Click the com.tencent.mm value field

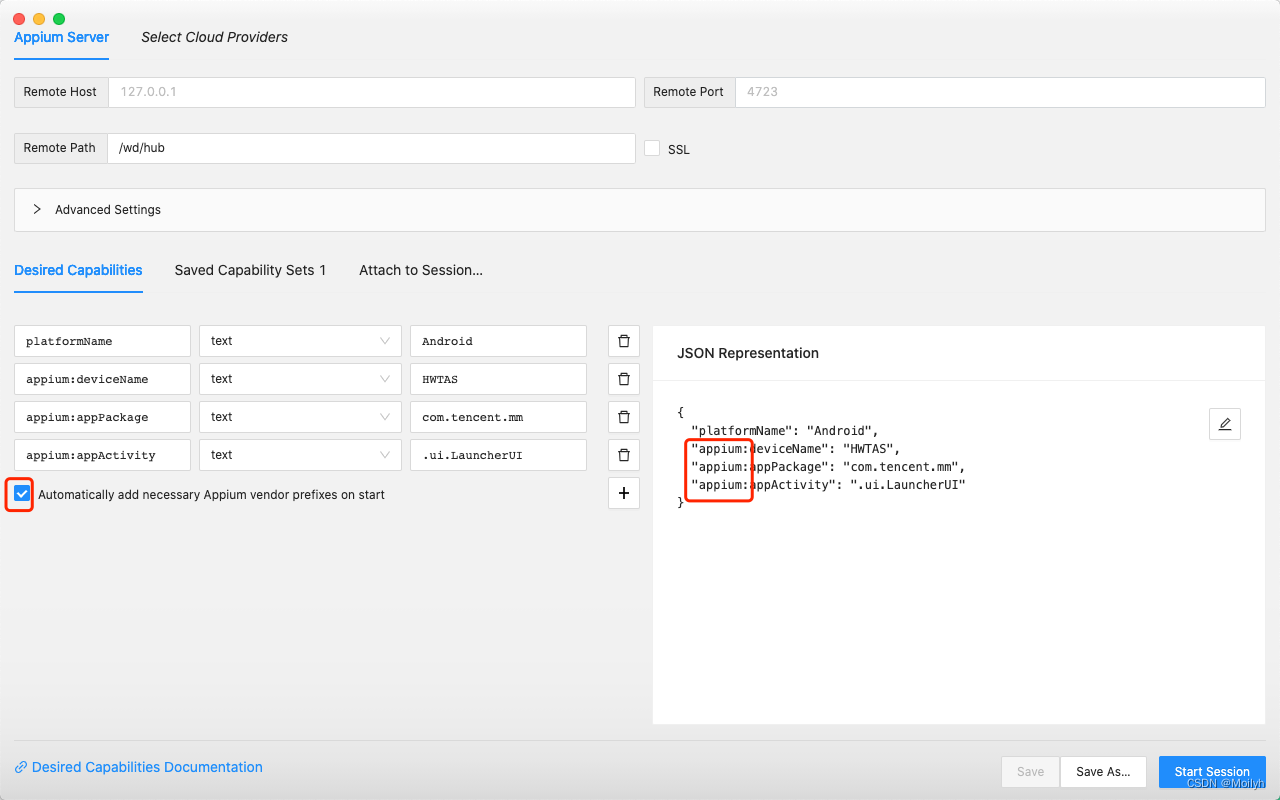pyautogui.click(x=498, y=417)
